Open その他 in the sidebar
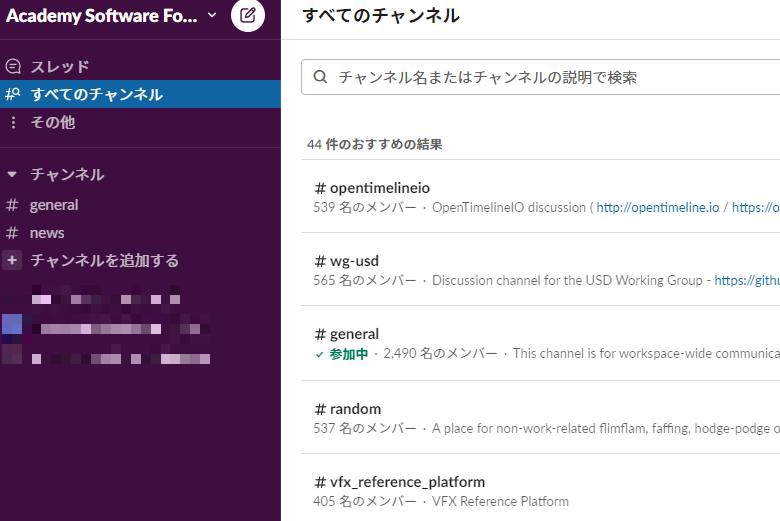The height and width of the screenshot is (521, 780). pos(140,122)
